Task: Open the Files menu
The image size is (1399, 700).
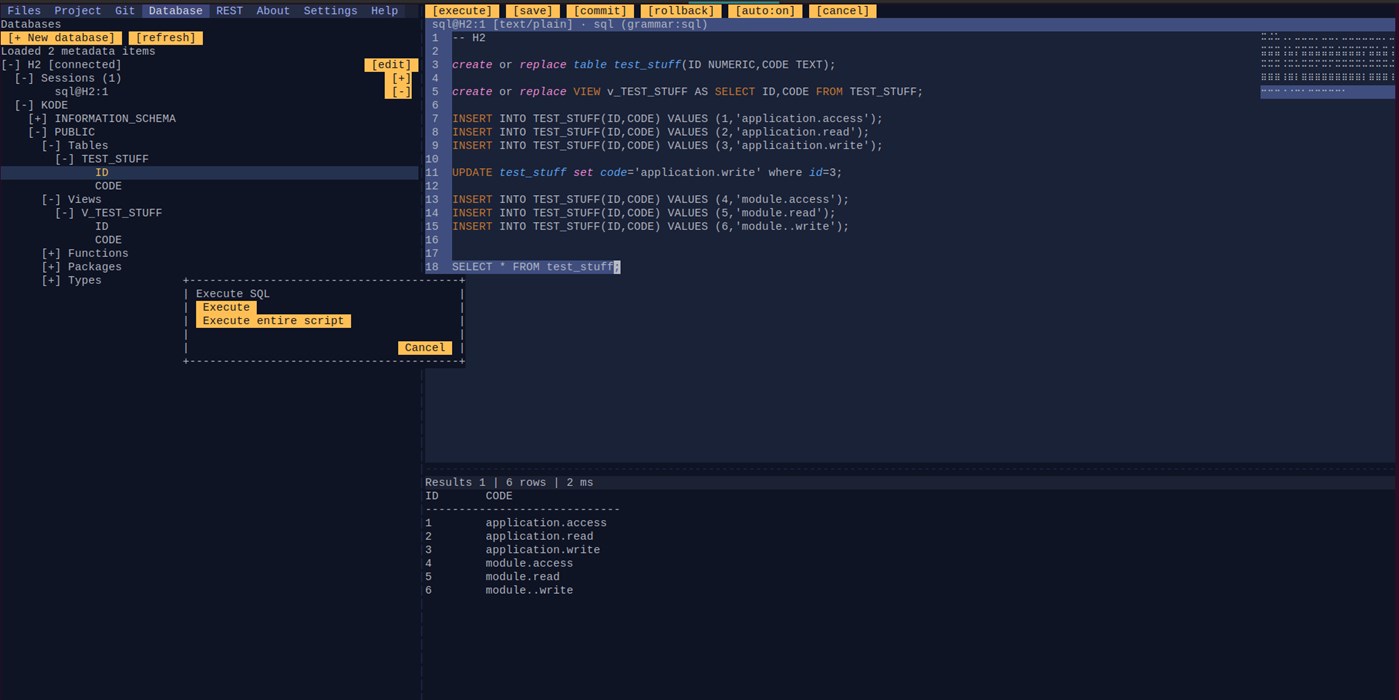Action: click(x=24, y=11)
